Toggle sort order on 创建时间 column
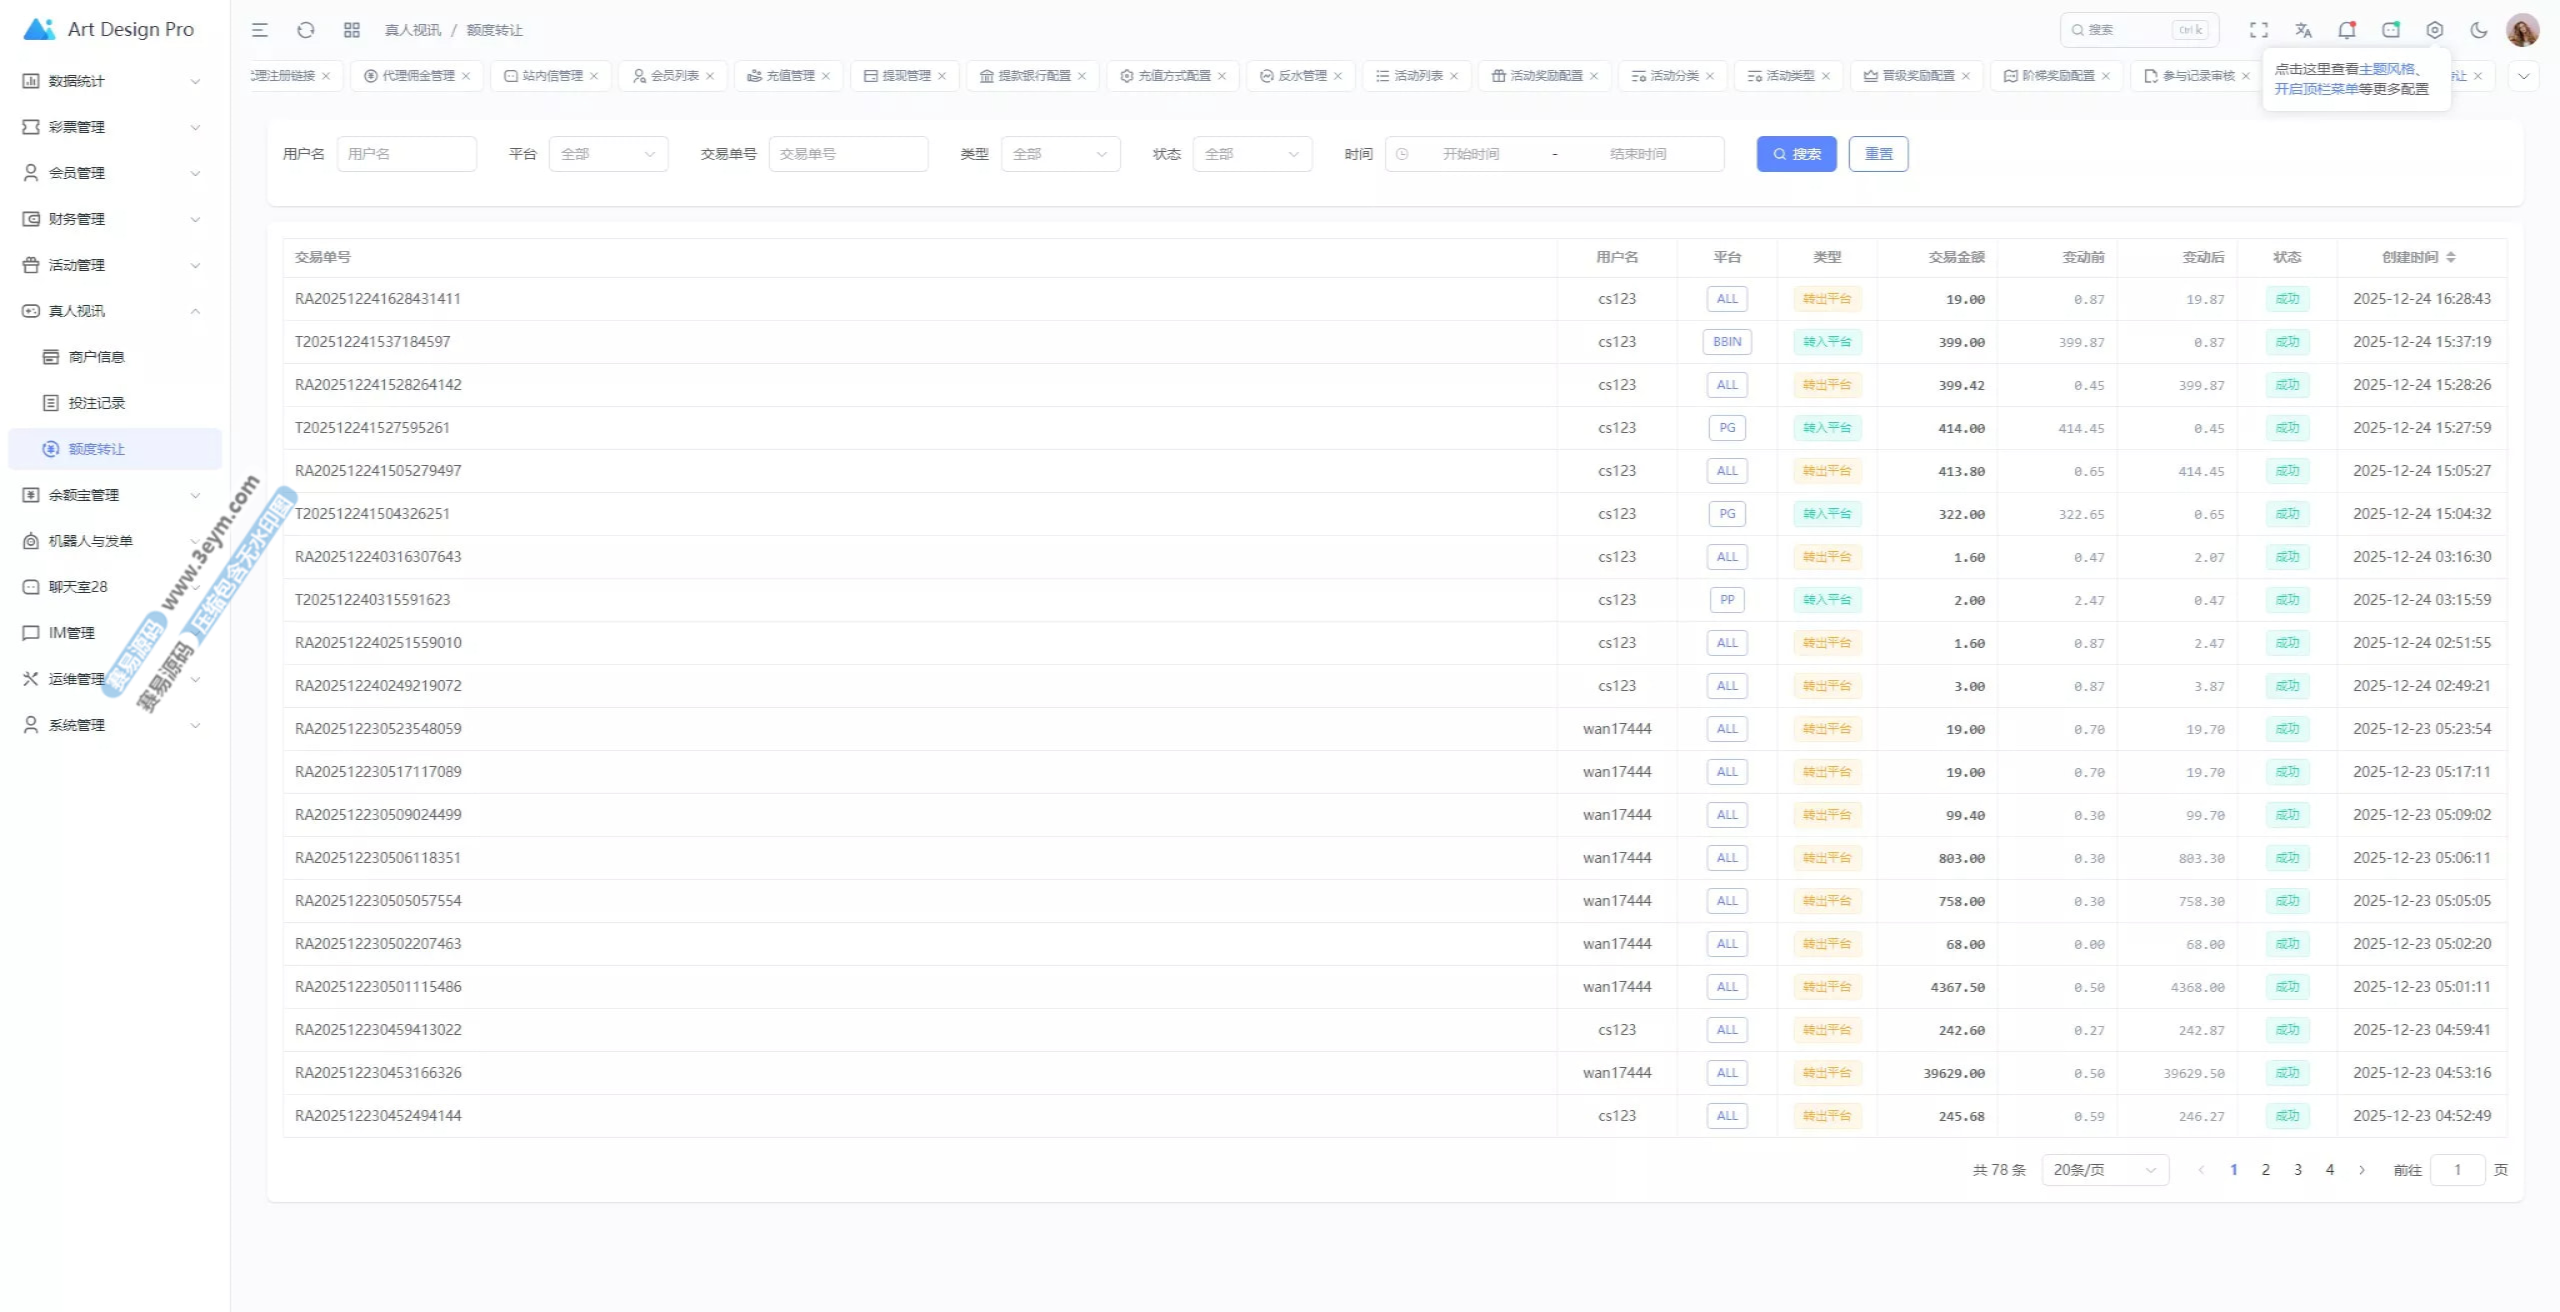Image resolution: width=2560 pixels, height=1312 pixels. pyautogui.click(x=2450, y=257)
